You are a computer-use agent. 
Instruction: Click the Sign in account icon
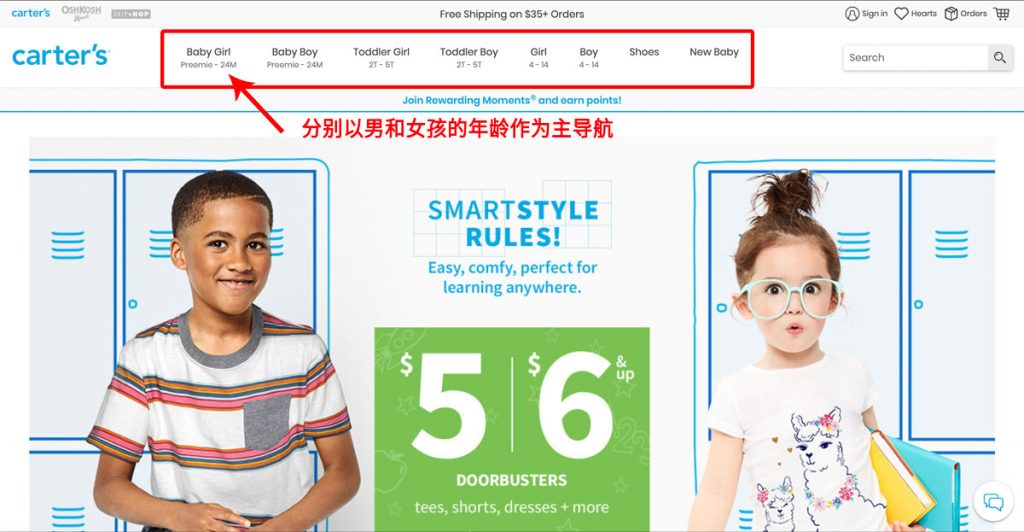click(x=852, y=13)
